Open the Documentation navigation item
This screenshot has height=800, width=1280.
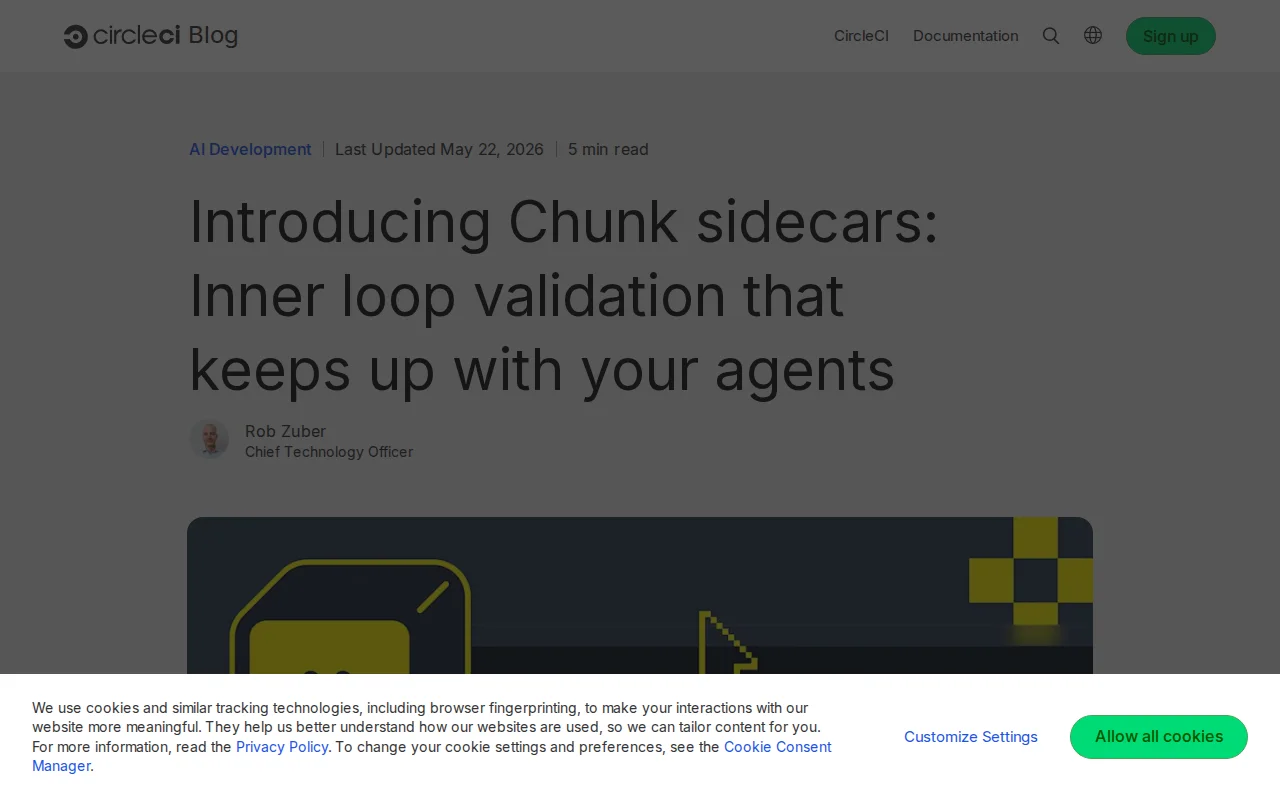click(x=965, y=36)
